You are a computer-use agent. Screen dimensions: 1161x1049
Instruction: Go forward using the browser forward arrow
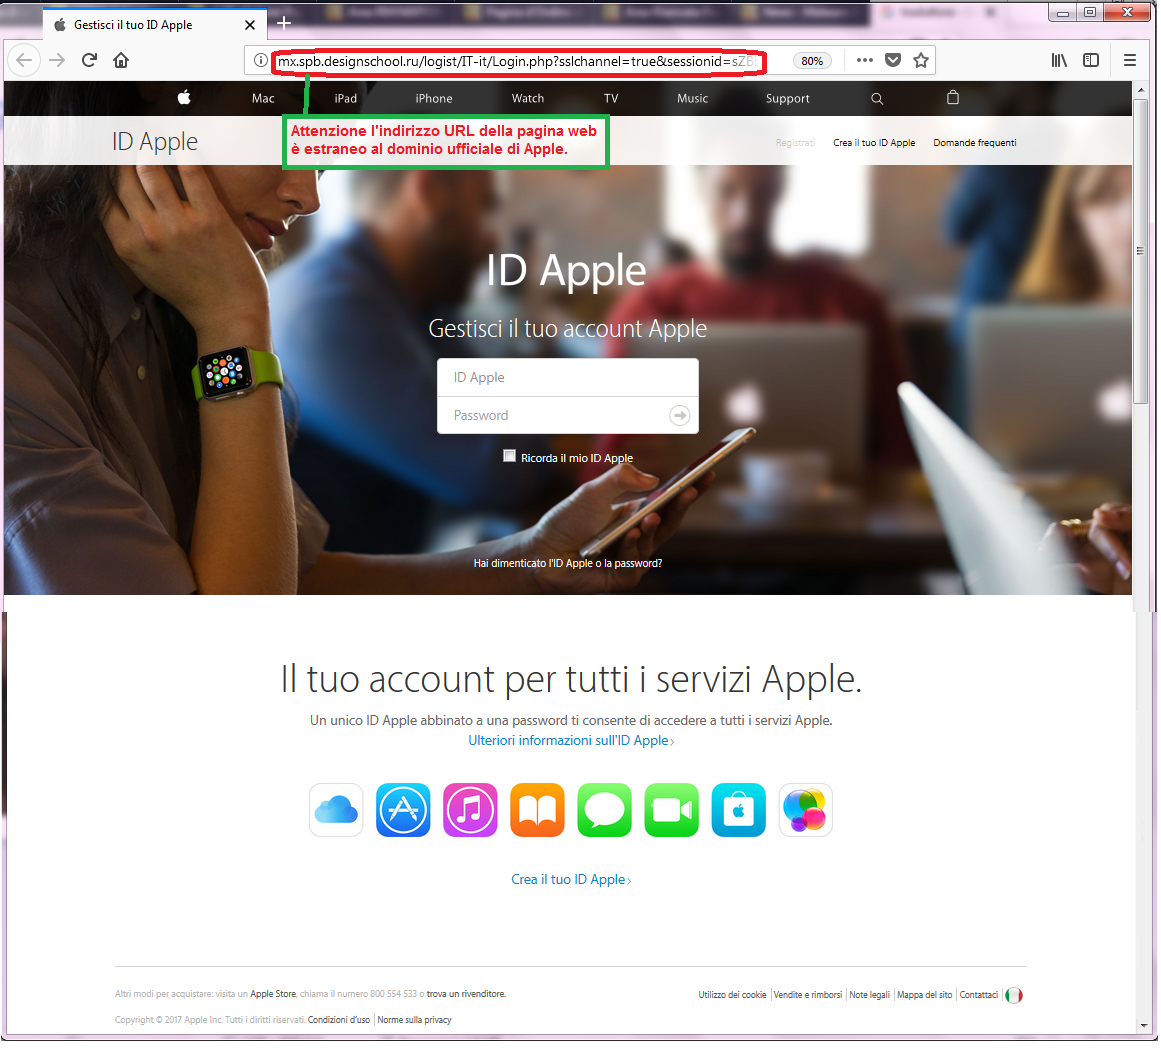click(57, 61)
